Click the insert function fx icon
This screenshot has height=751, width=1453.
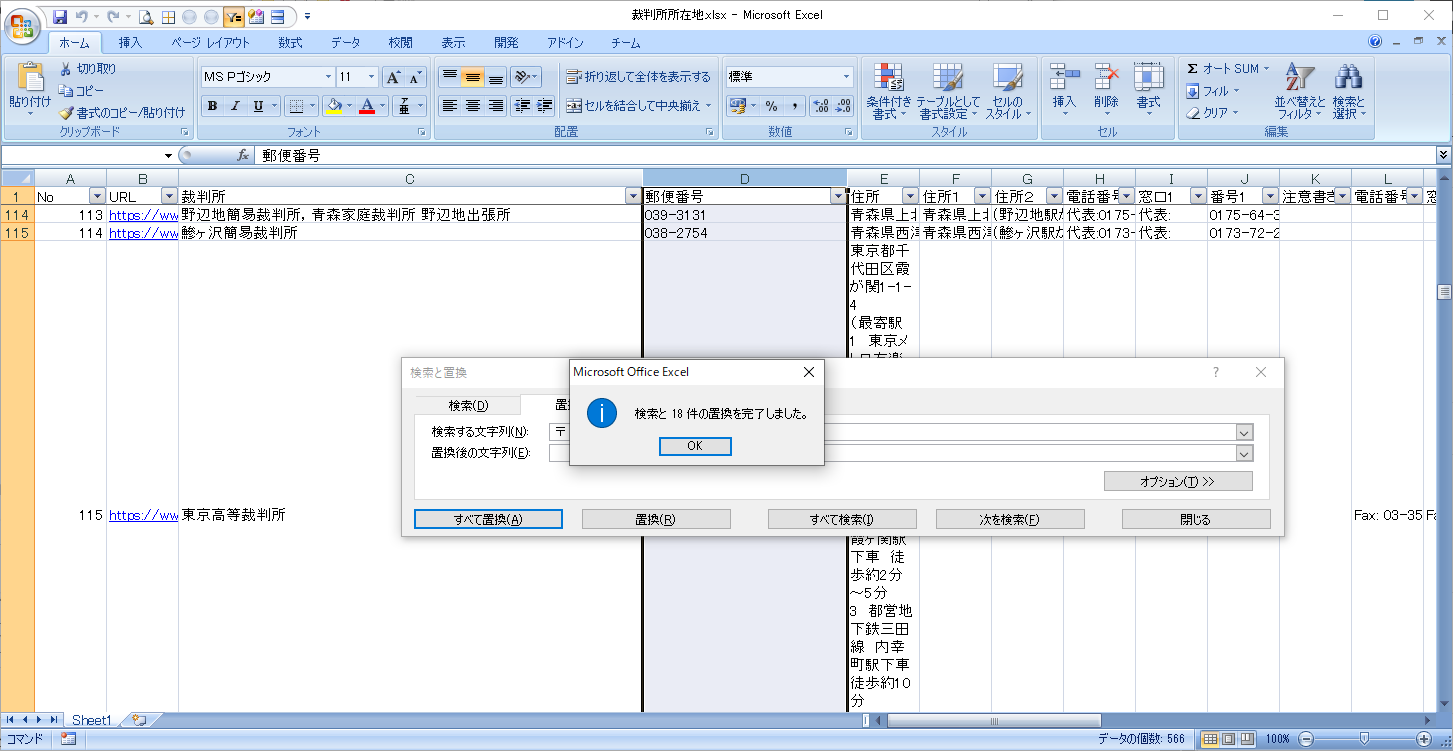click(x=243, y=155)
